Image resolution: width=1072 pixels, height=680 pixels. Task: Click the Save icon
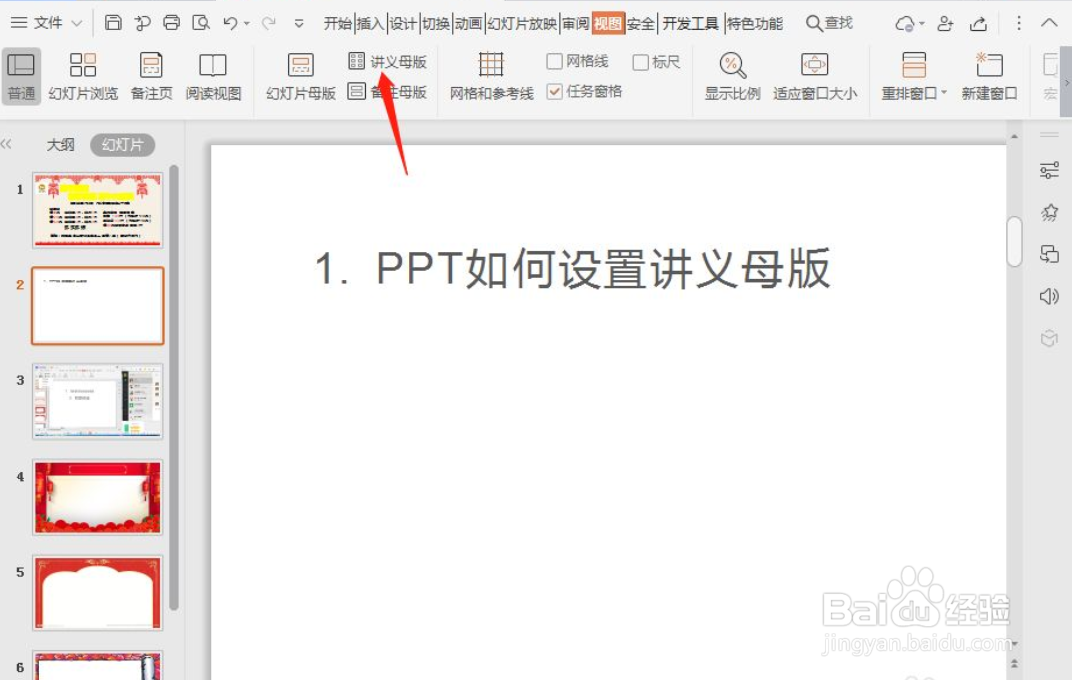point(113,23)
